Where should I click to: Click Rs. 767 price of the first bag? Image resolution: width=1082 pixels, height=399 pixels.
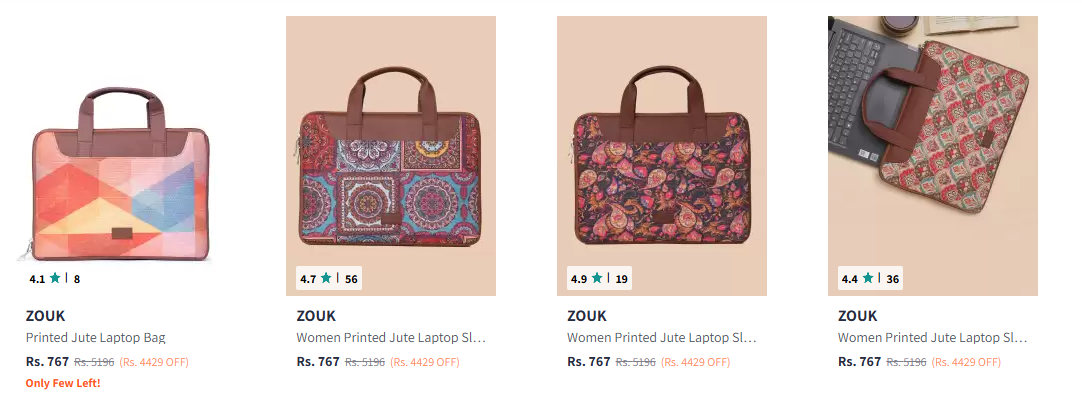point(48,361)
